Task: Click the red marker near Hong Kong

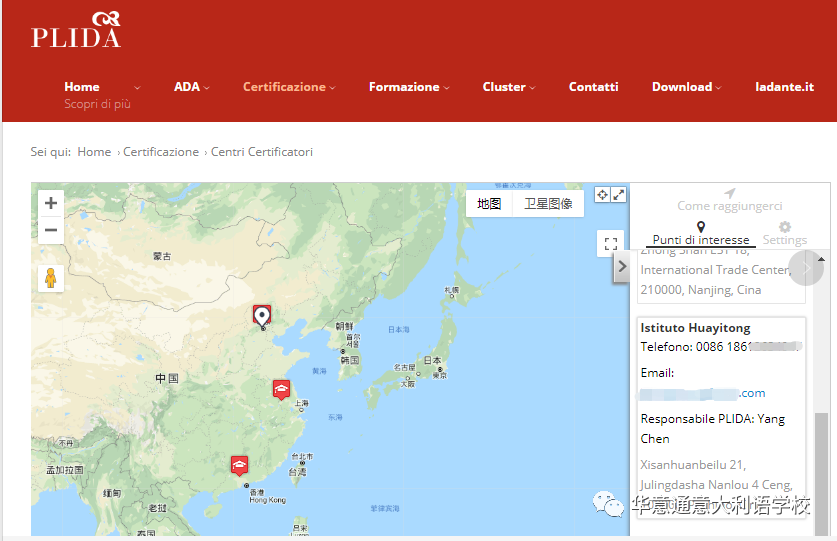Action: point(240,465)
